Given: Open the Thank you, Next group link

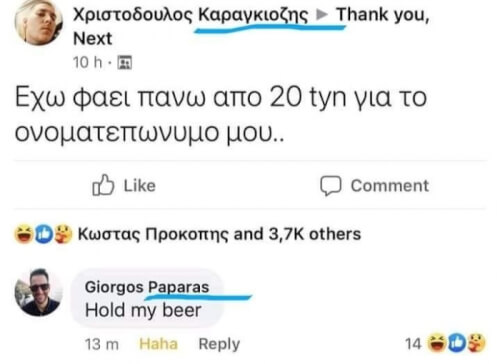Looking at the screenshot, I should pos(383,15).
